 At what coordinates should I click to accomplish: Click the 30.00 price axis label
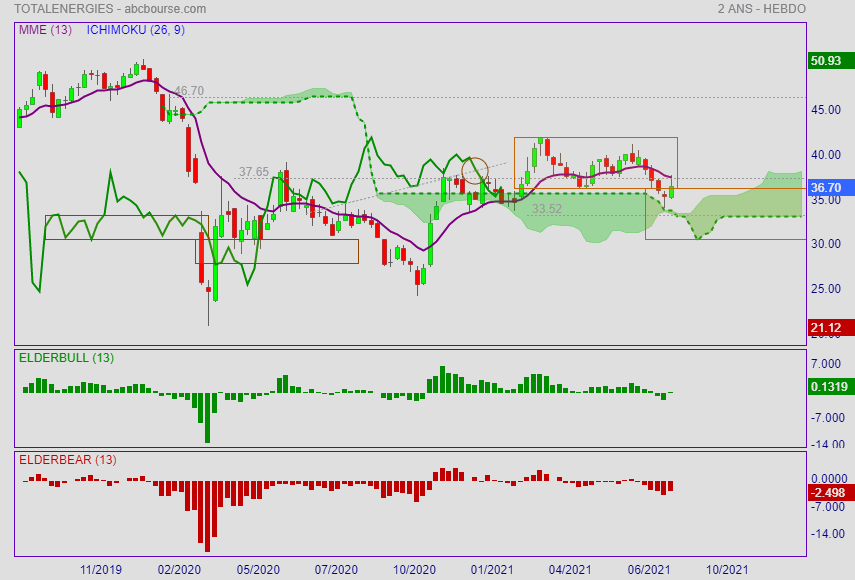coord(826,244)
